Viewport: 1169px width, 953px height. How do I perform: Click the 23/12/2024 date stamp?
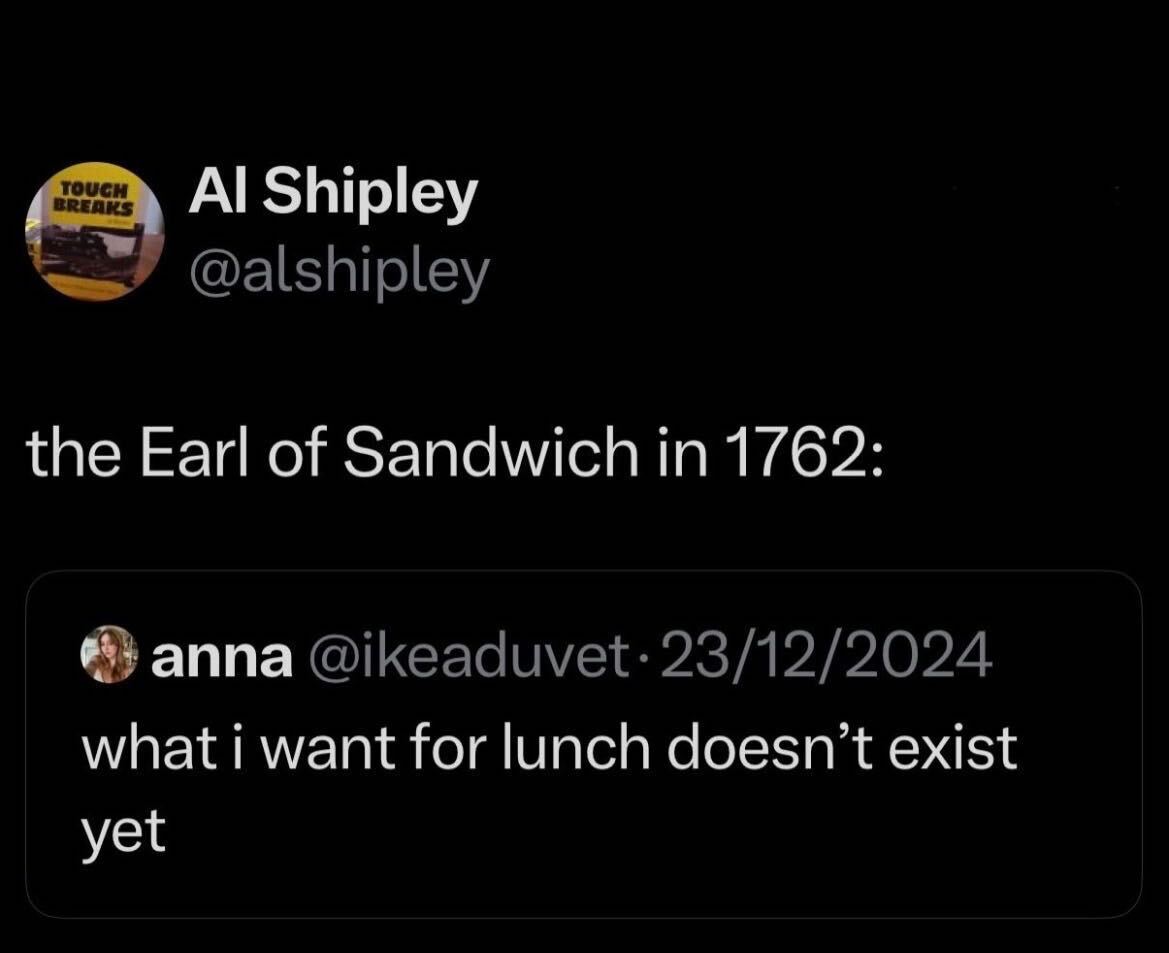[820, 656]
